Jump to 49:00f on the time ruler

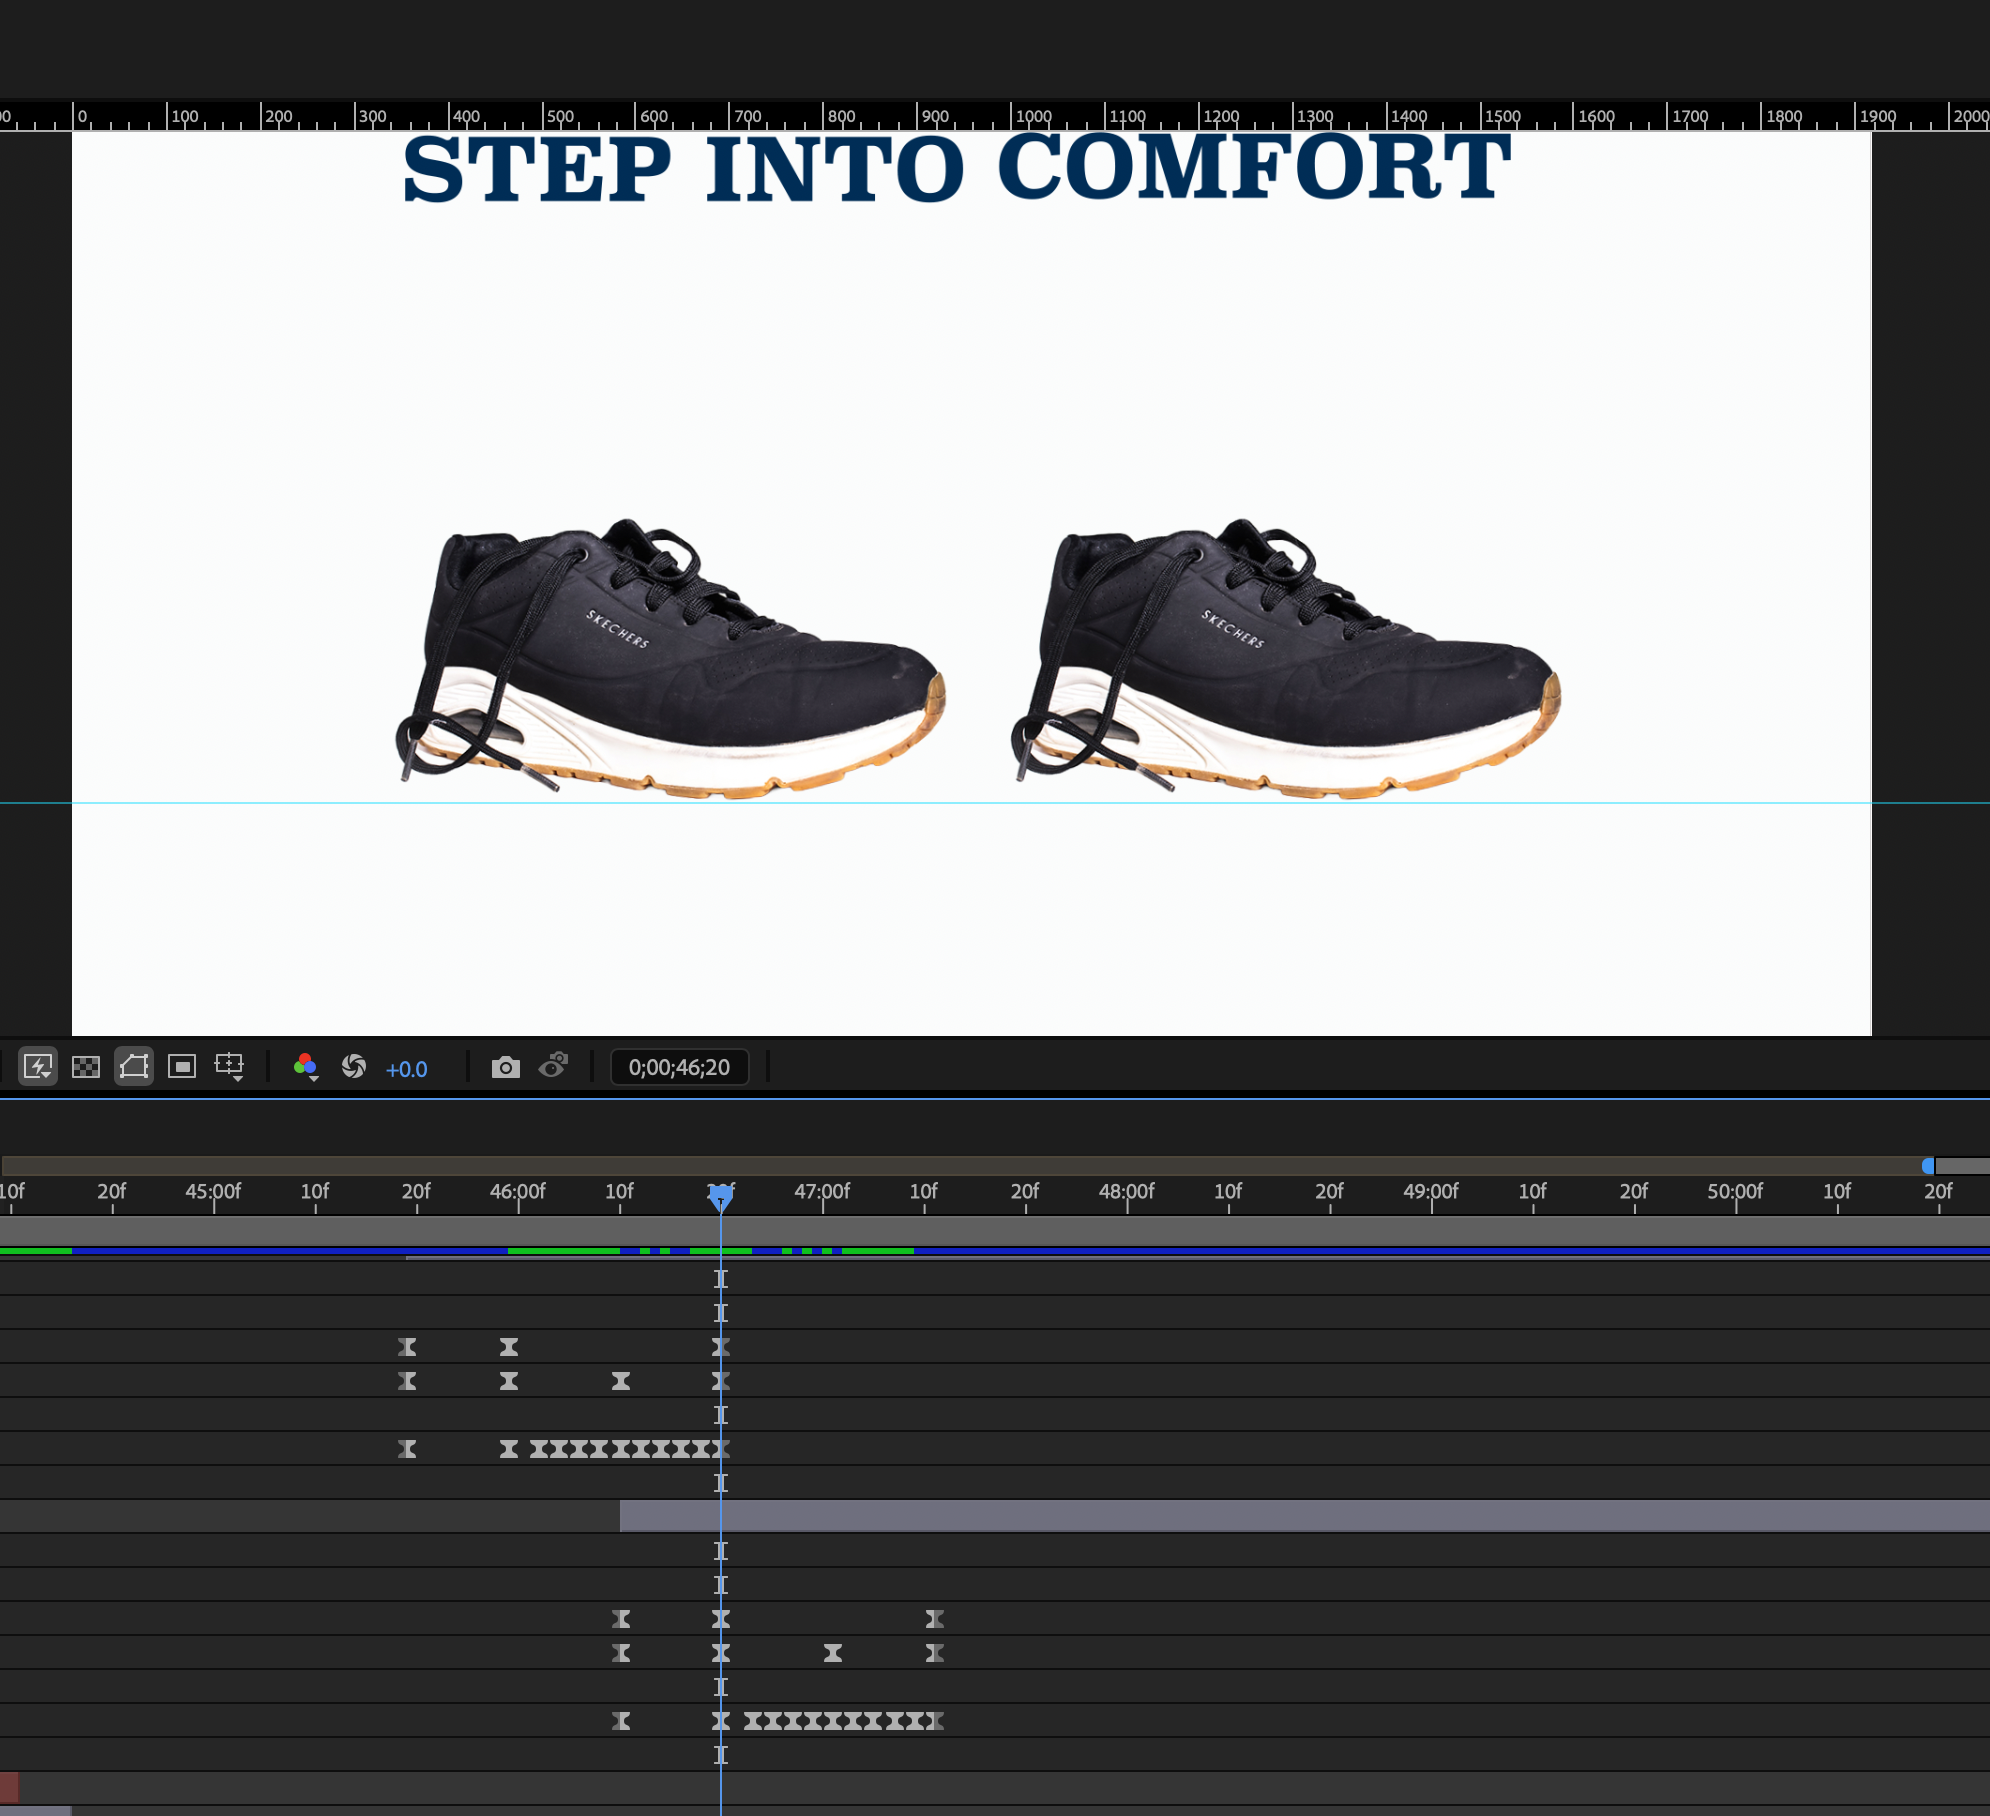tap(1431, 1191)
